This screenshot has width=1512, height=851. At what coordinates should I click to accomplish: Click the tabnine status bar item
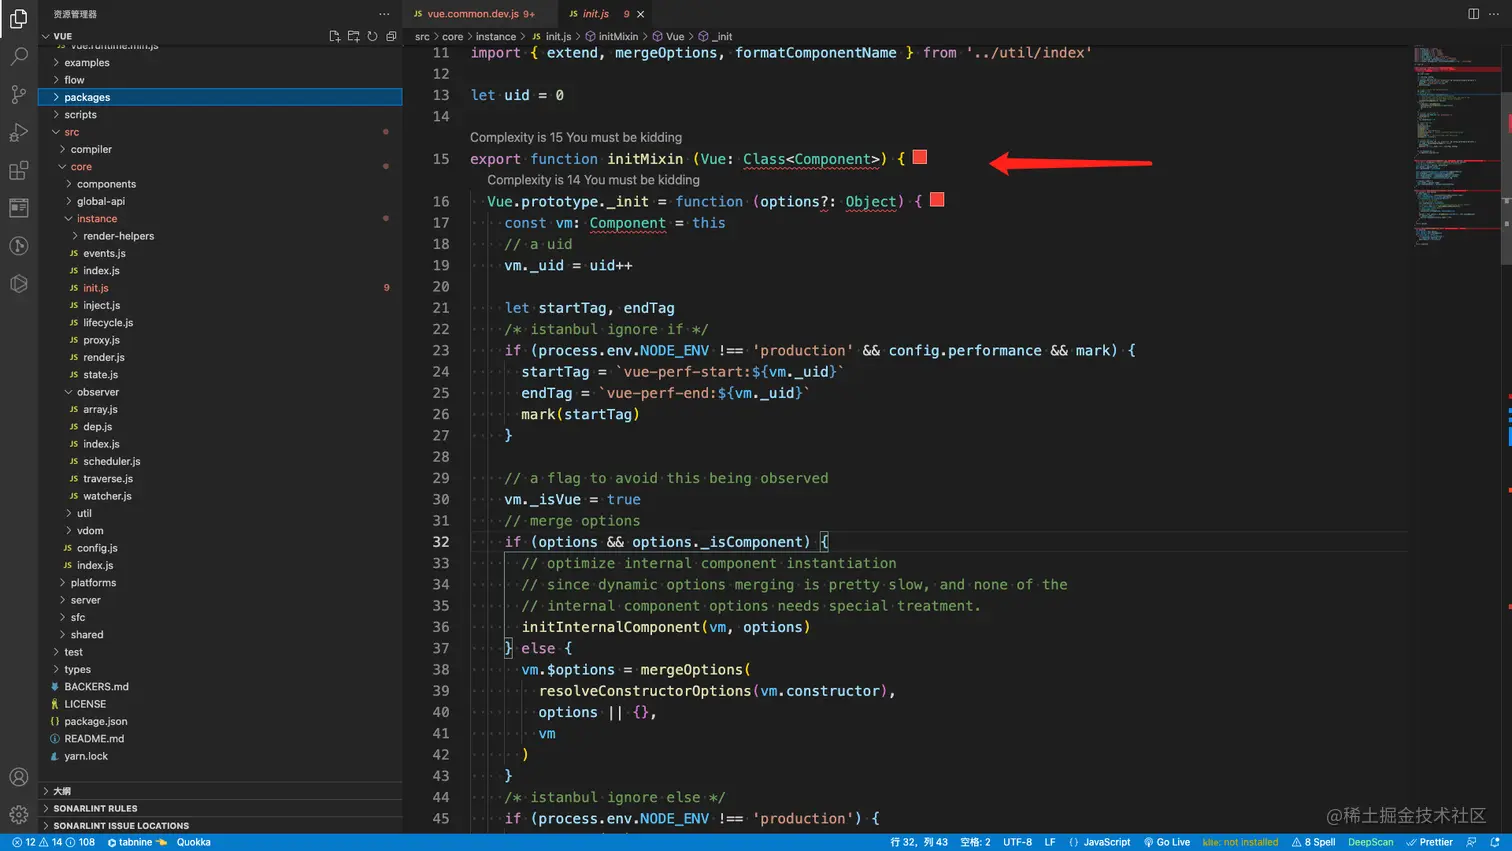pos(137,842)
